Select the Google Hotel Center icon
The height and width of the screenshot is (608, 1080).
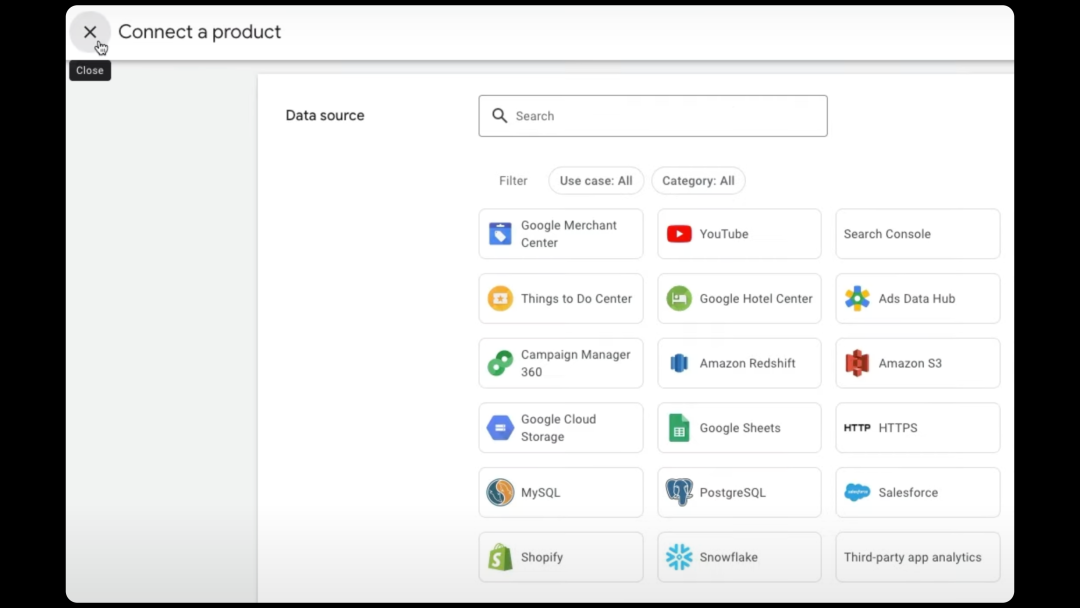point(679,299)
